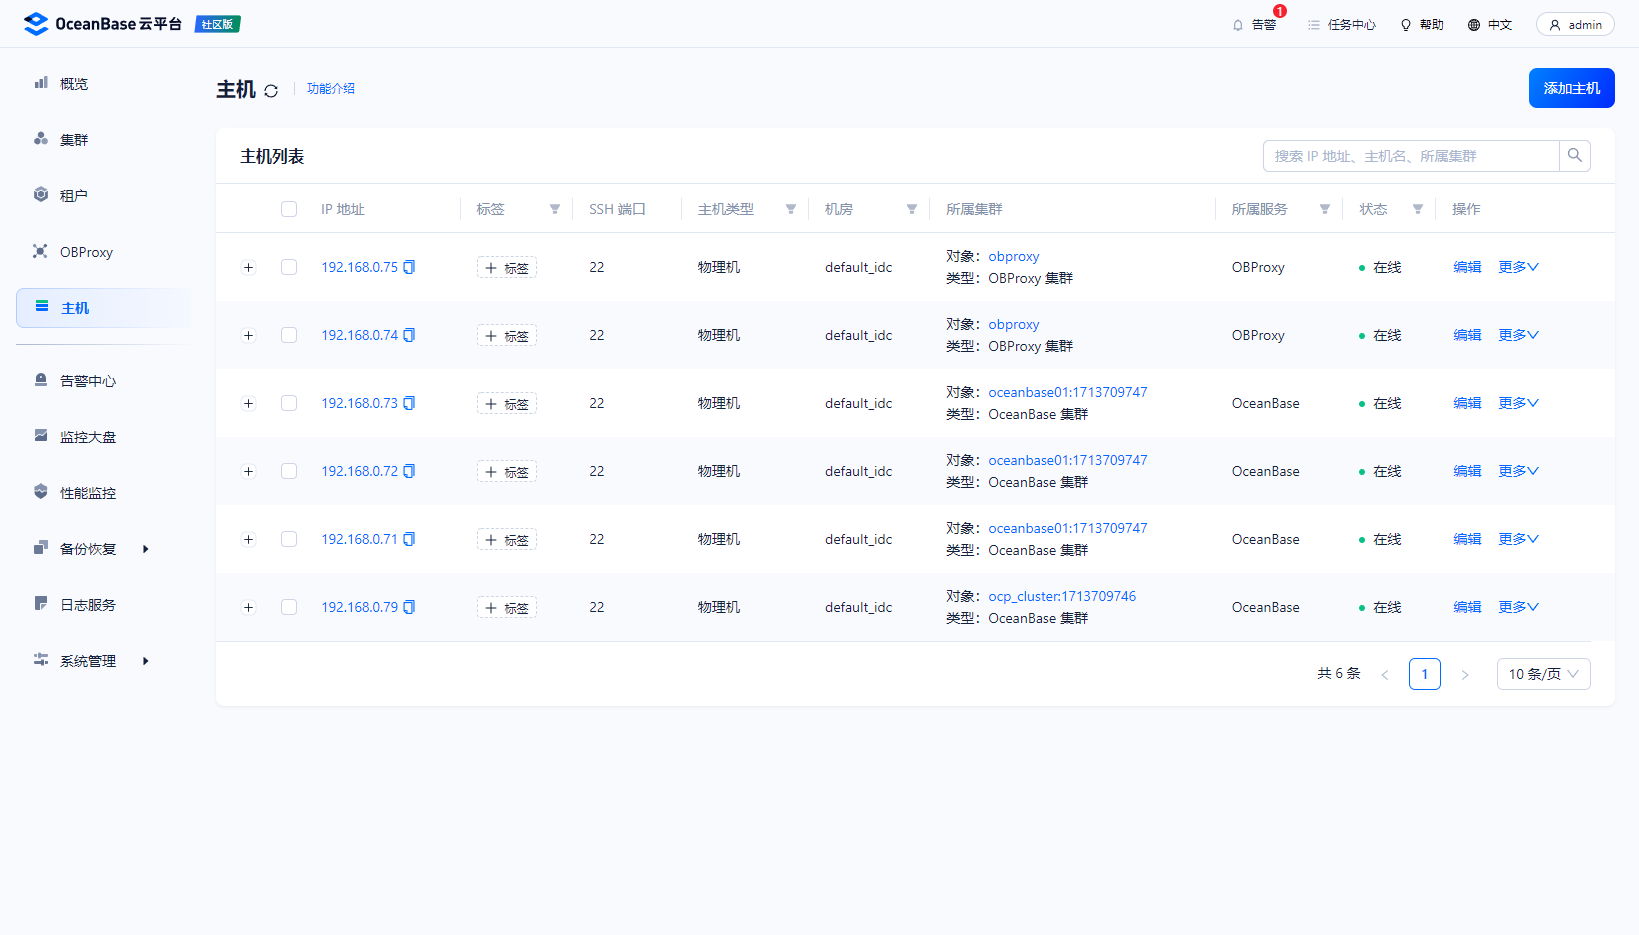Expand row for host 192.168.0.74
Image resolution: width=1639 pixels, height=935 pixels.
point(248,335)
